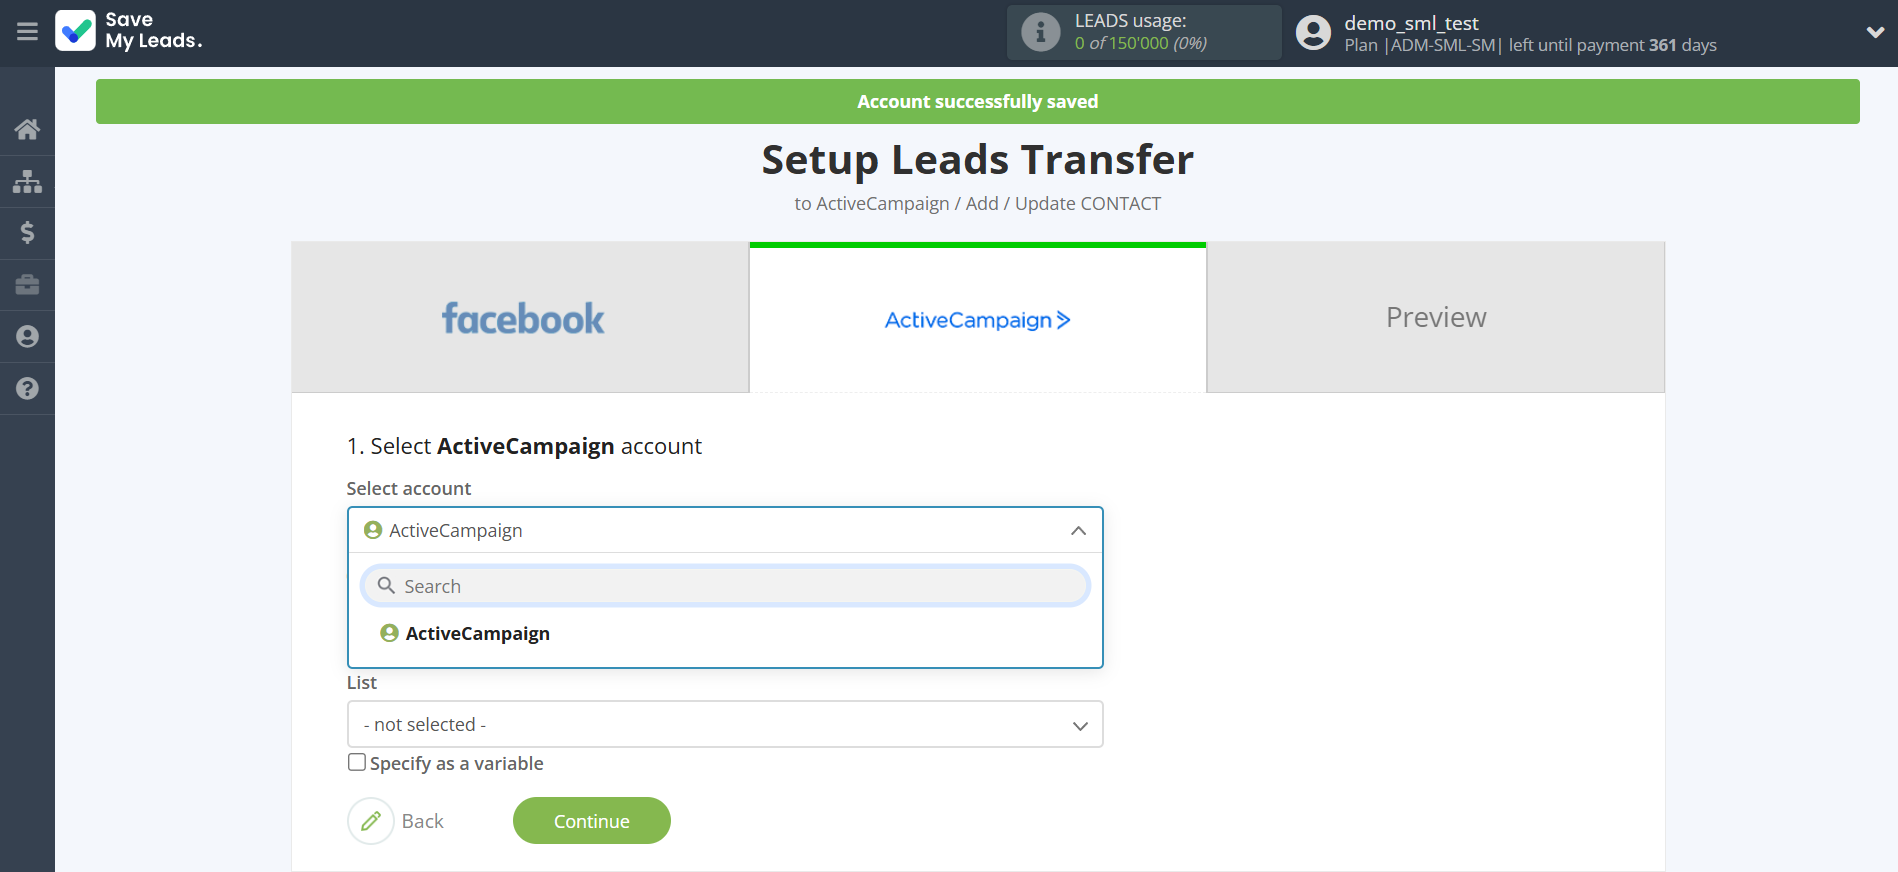This screenshot has height=872, width=1898.
Task: Select the ActiveCampaign tab
Action: 977,320
